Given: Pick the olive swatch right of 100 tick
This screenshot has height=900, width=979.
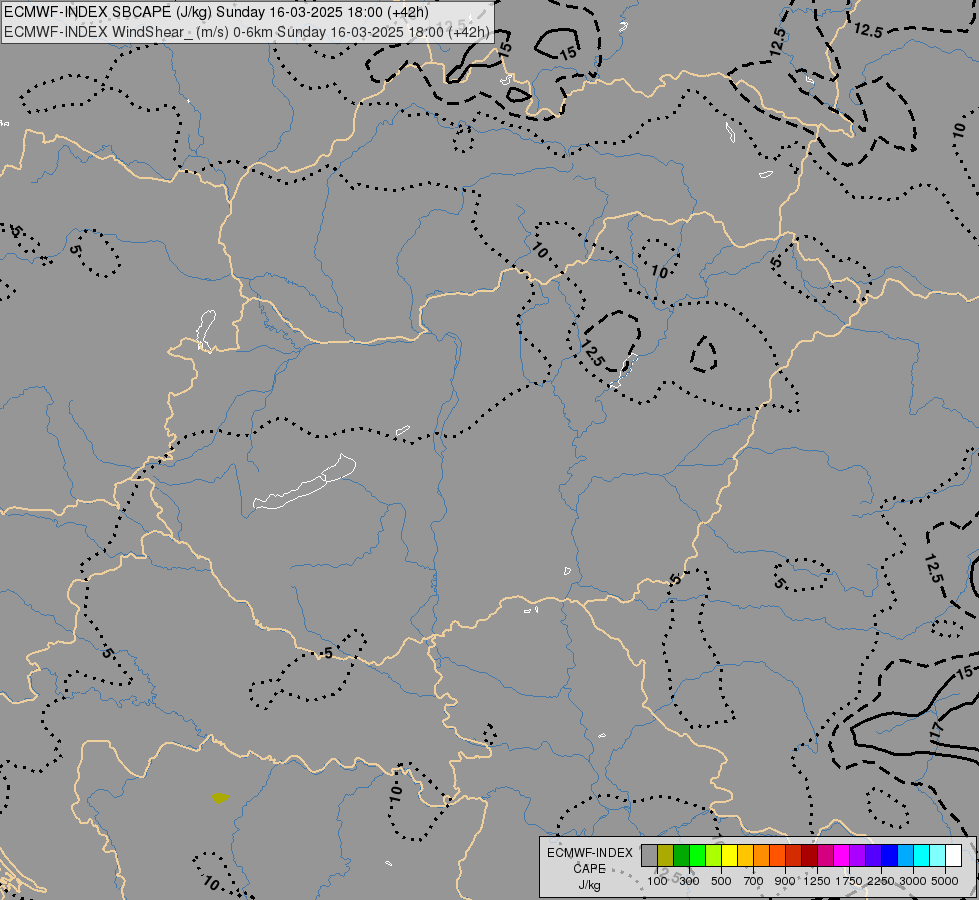Looking at the screenshot, I should (x=666, y=855).
